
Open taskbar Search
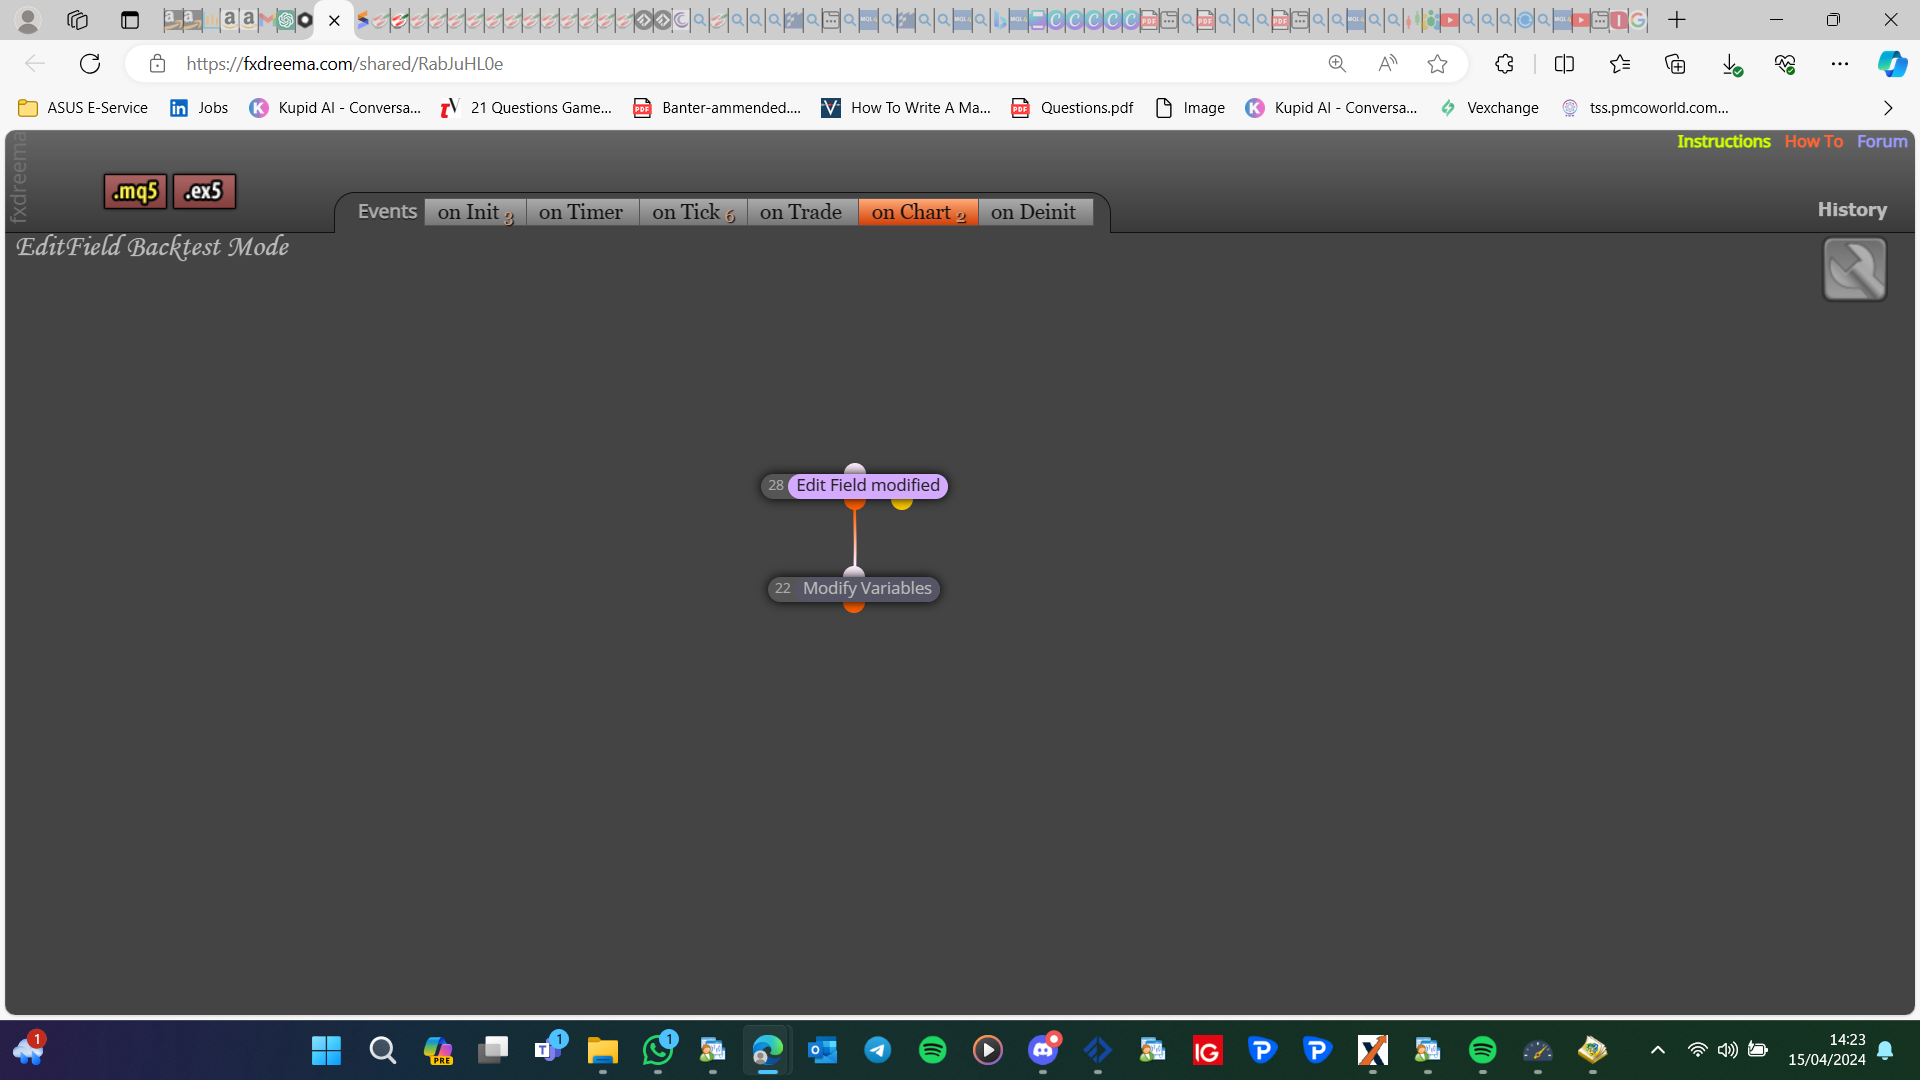pyautogui.click(x=382, y=1050)
